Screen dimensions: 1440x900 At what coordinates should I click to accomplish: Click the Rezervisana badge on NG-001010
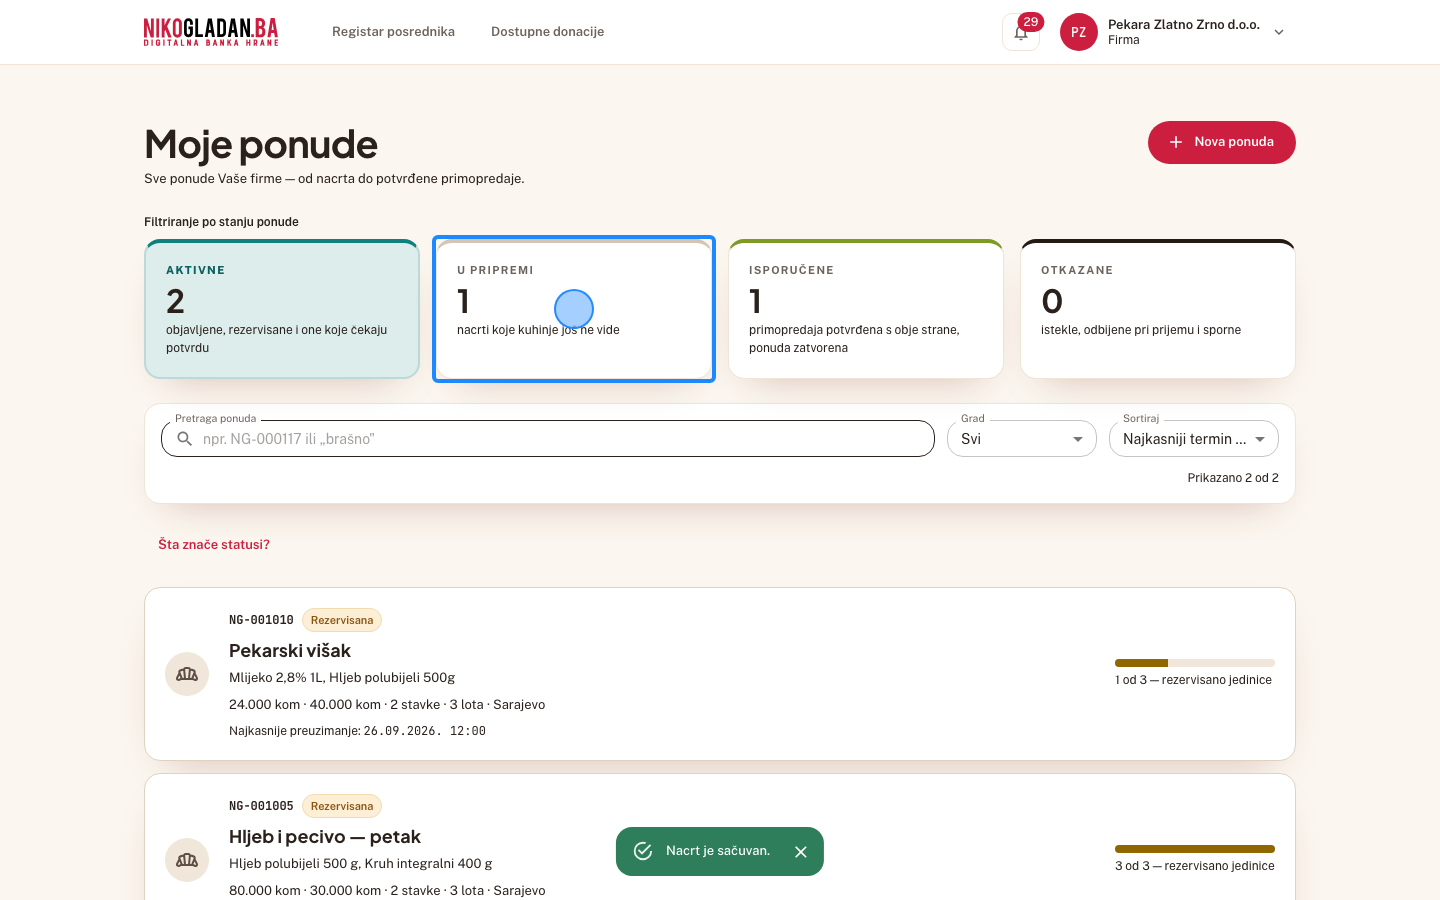click(342, 620)
